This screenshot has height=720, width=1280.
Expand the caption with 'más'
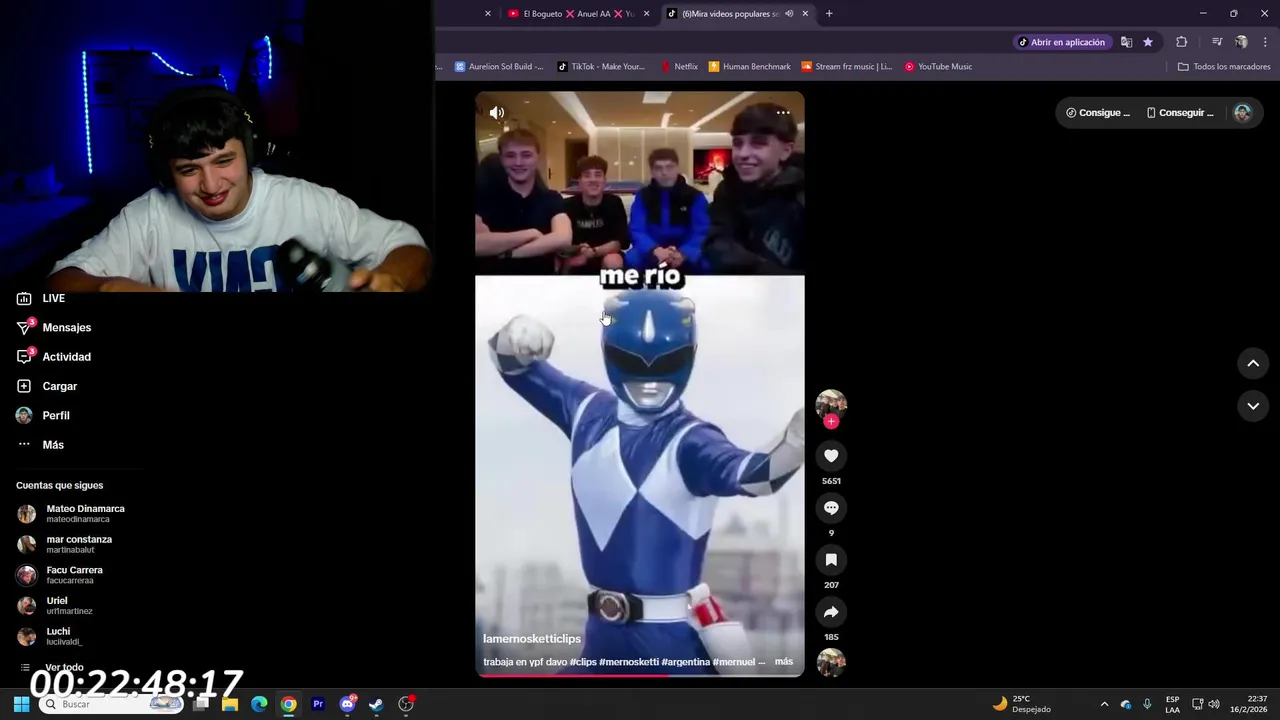tap(784, 662)
